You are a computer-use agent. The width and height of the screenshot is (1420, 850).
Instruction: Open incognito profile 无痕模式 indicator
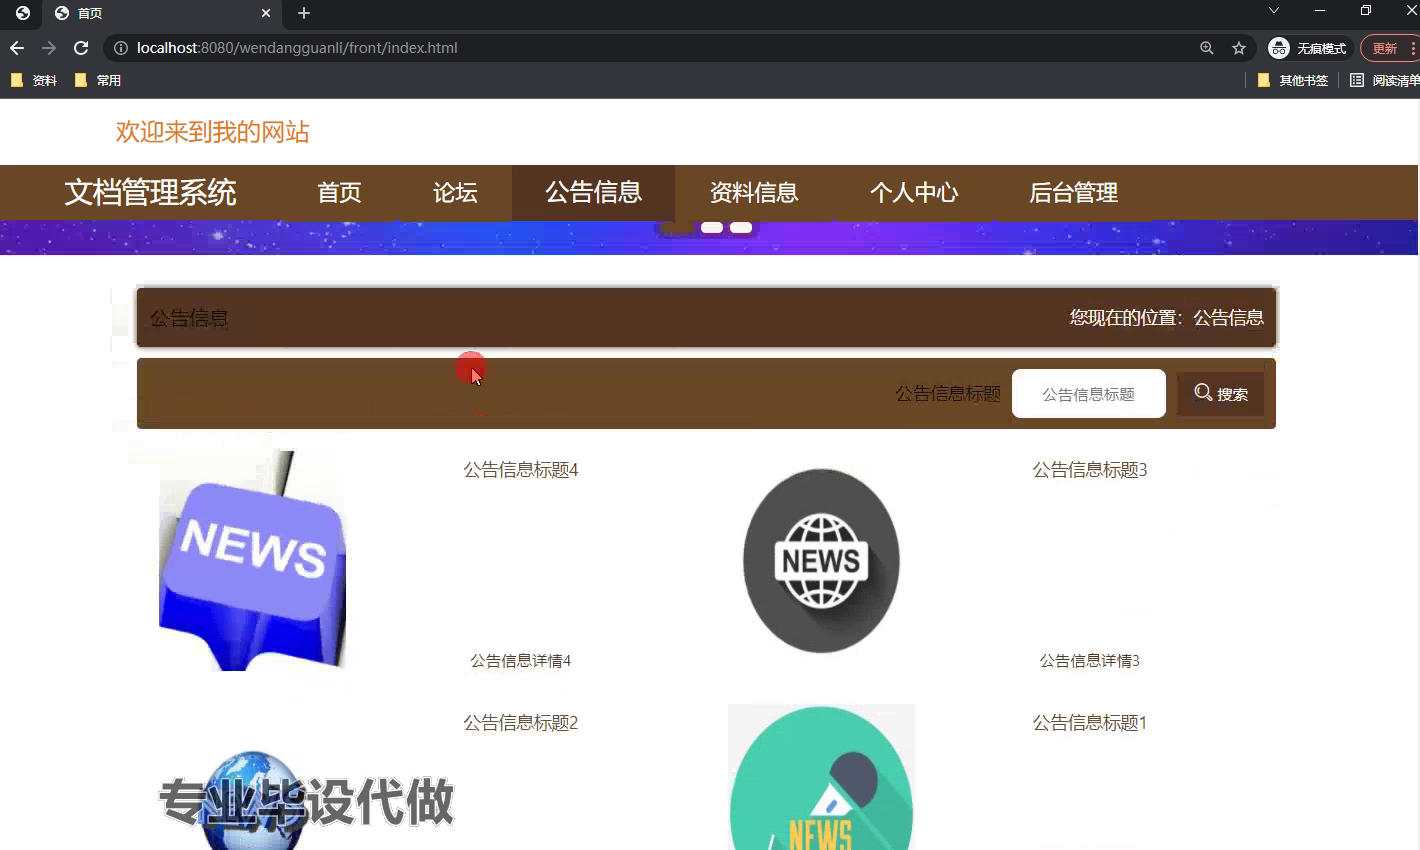1307,48
